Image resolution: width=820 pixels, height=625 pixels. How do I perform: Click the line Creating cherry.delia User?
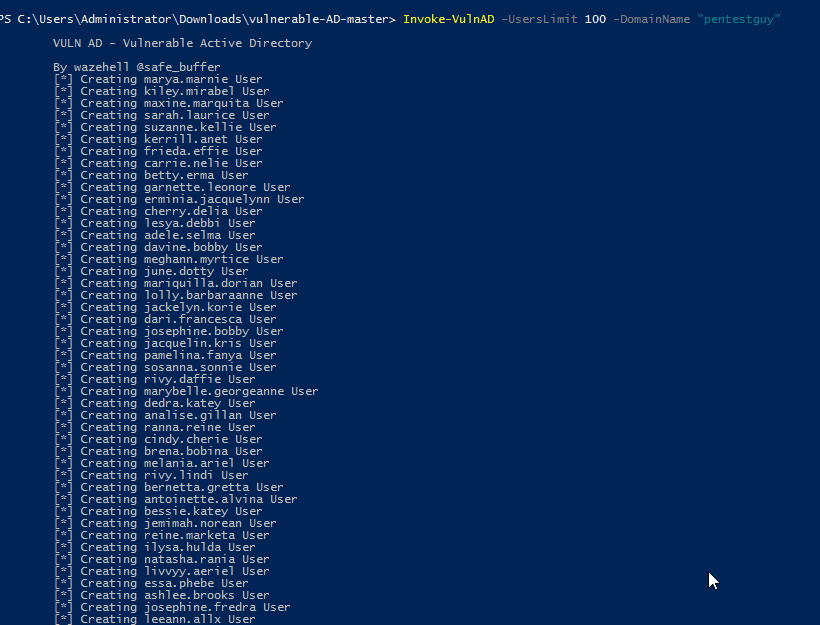158,211
